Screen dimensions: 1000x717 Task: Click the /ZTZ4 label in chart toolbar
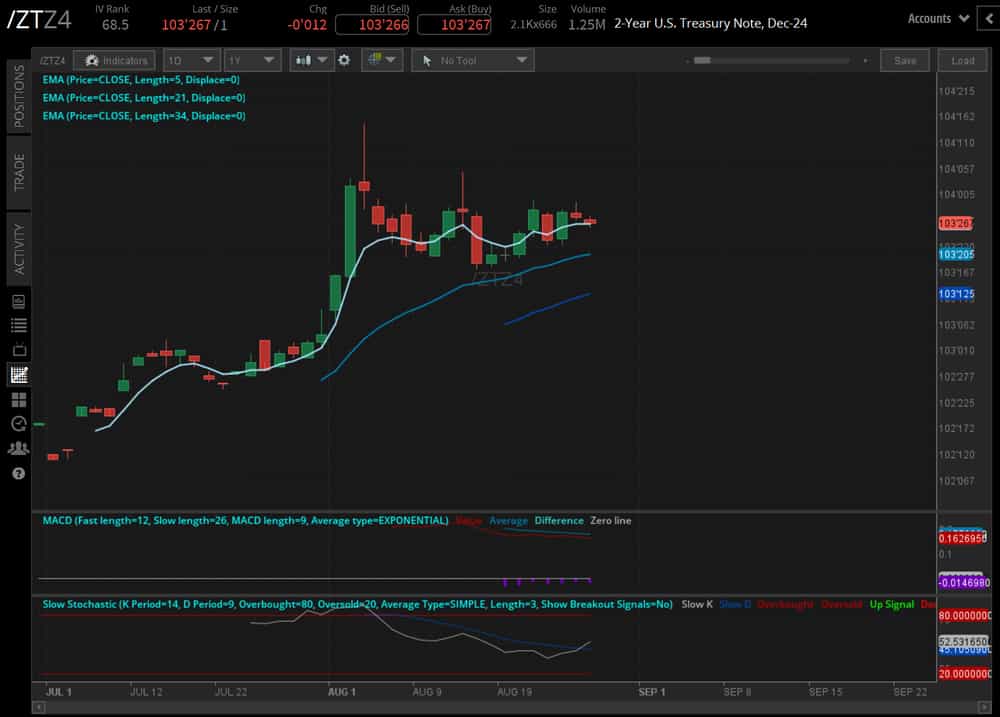(x=52, y=61)
